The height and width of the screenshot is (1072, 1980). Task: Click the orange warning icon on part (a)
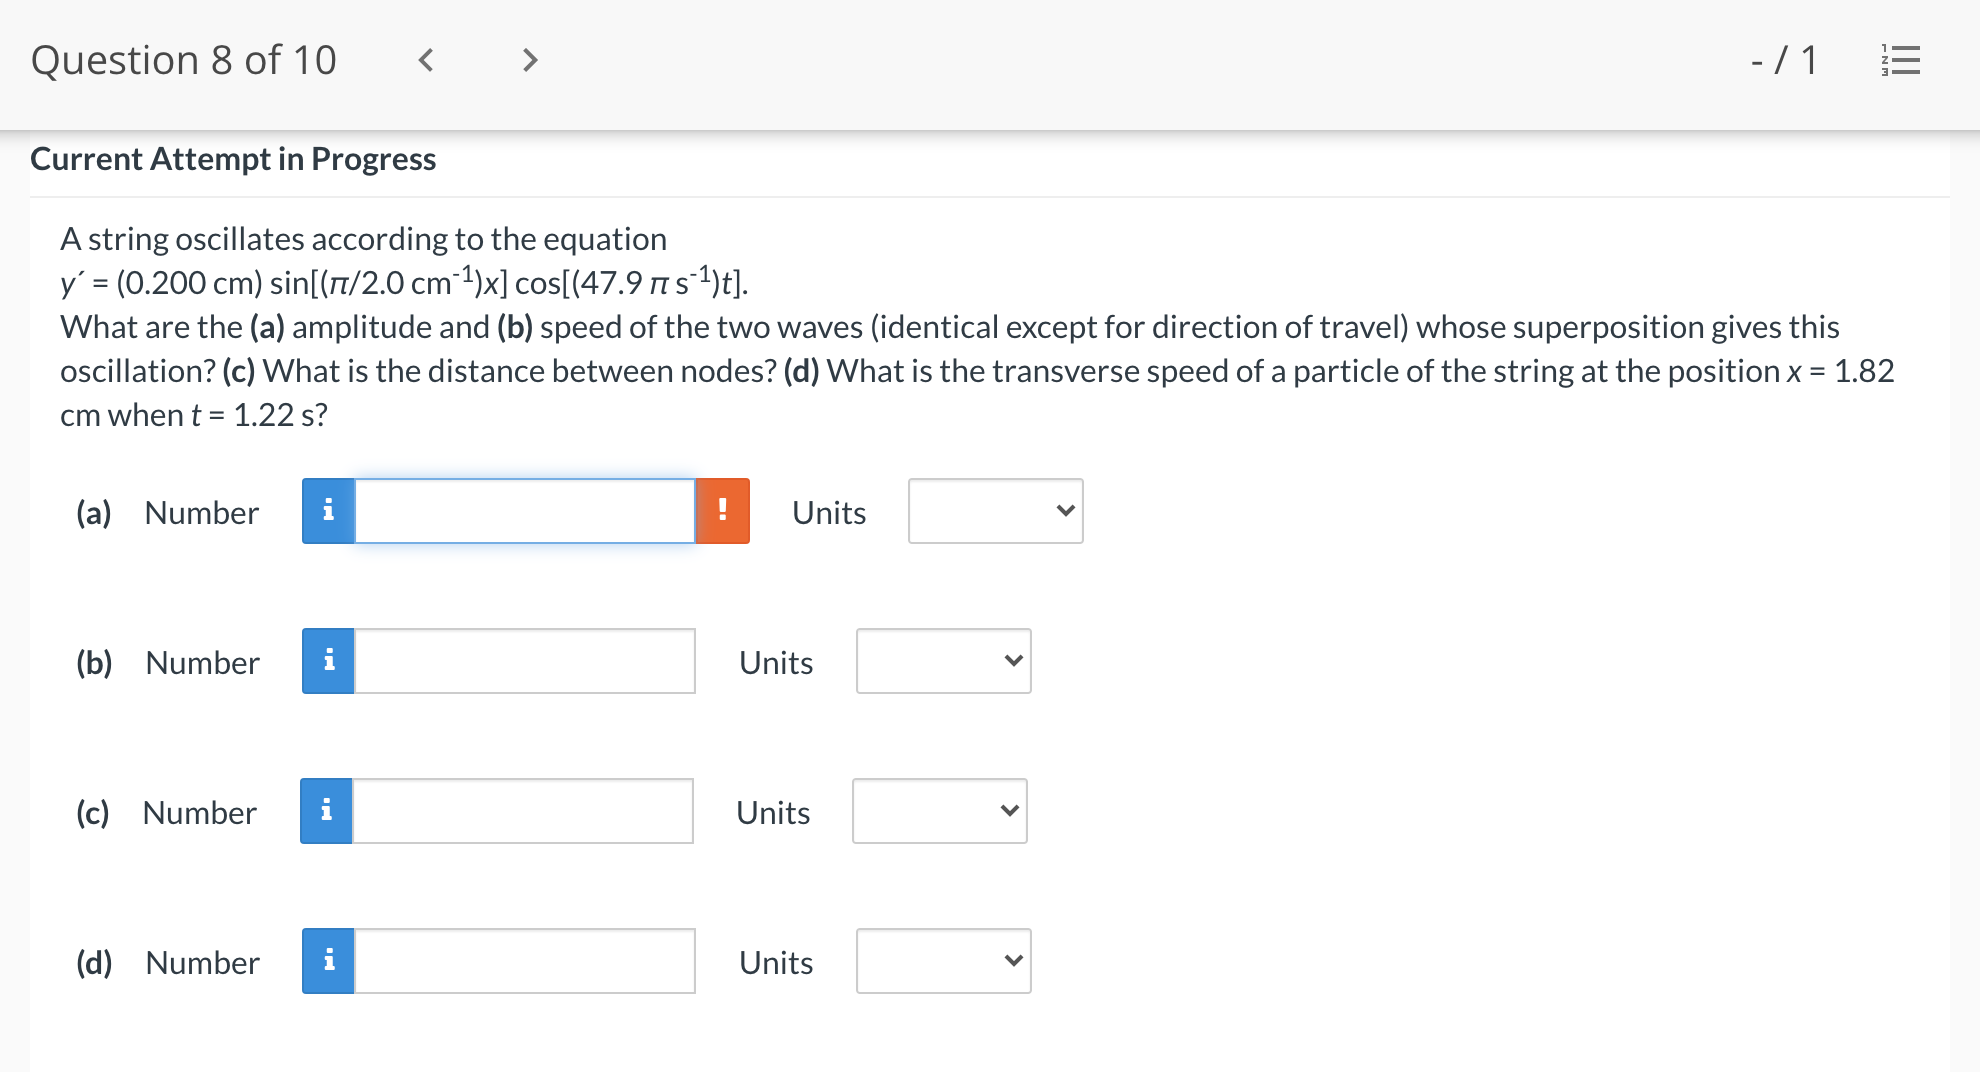point(723,511)
